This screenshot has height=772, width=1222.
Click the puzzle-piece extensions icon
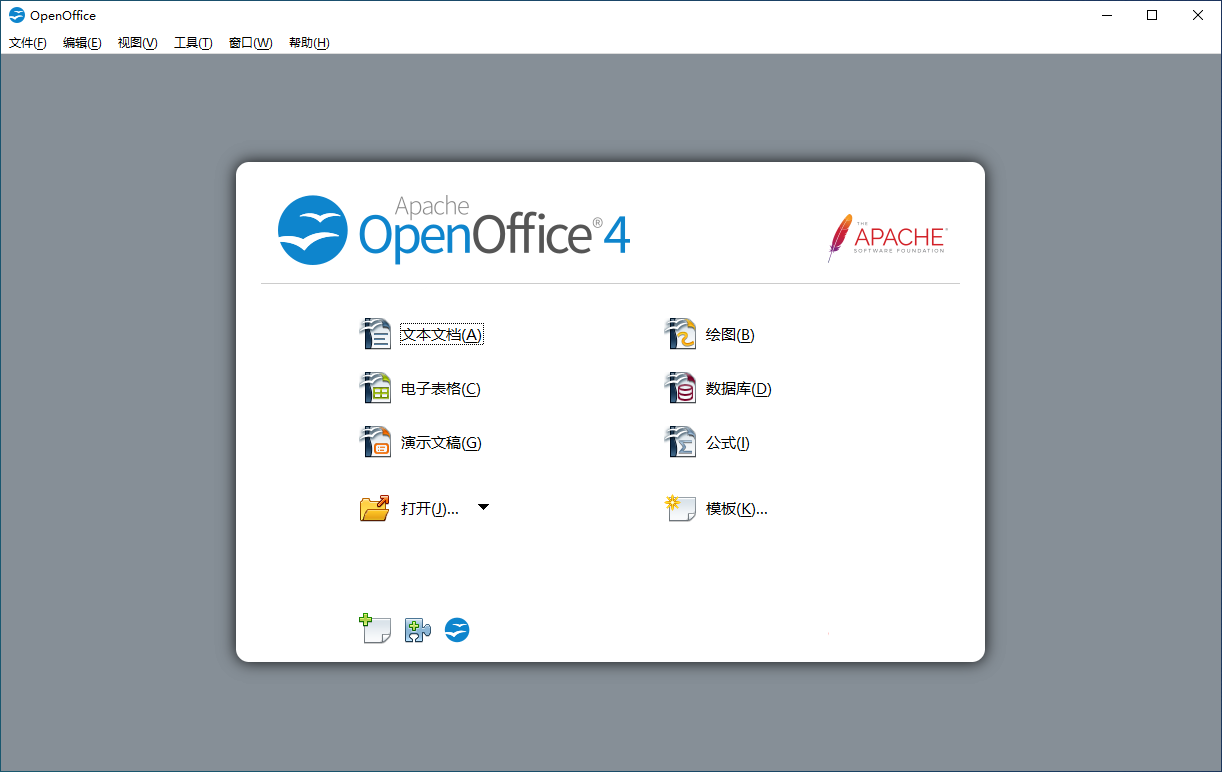418,630
